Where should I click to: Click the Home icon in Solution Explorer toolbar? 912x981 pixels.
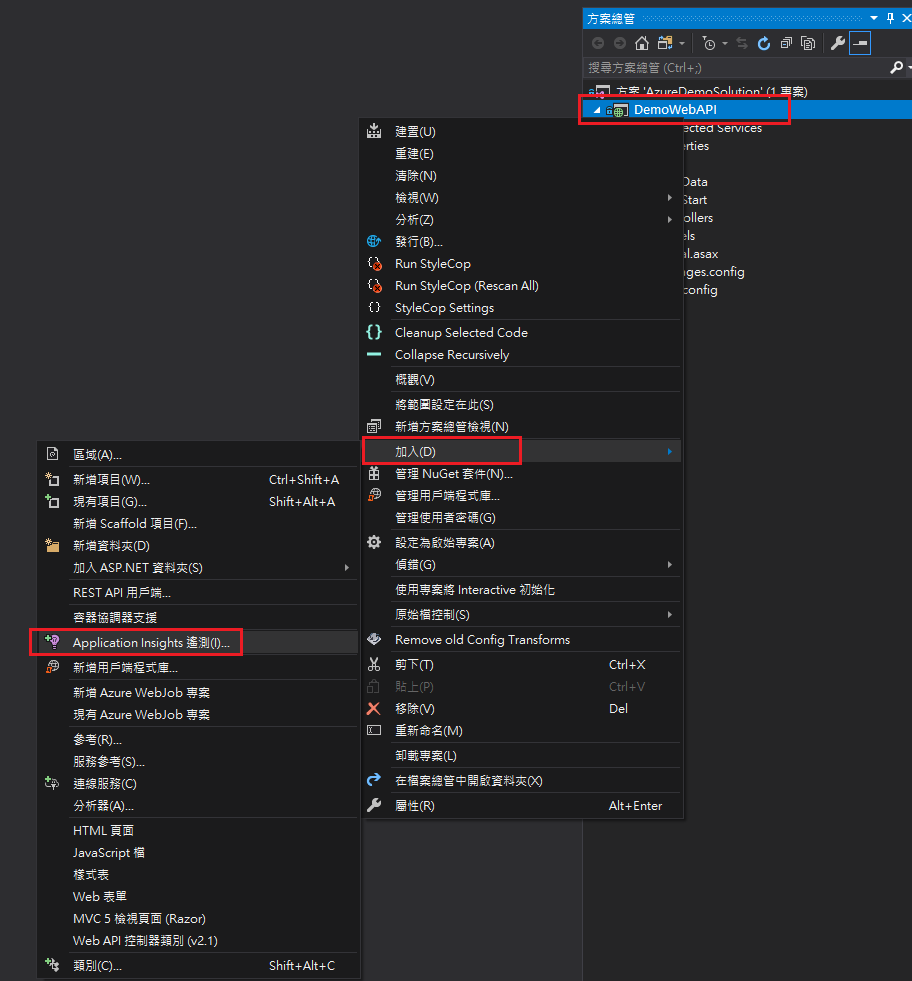(x=642, y=43)
